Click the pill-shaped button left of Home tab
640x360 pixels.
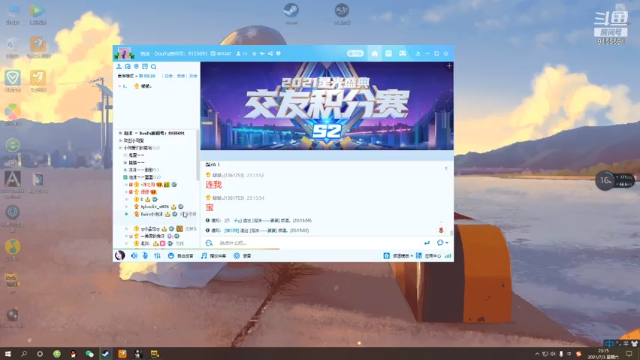point(355,53)
